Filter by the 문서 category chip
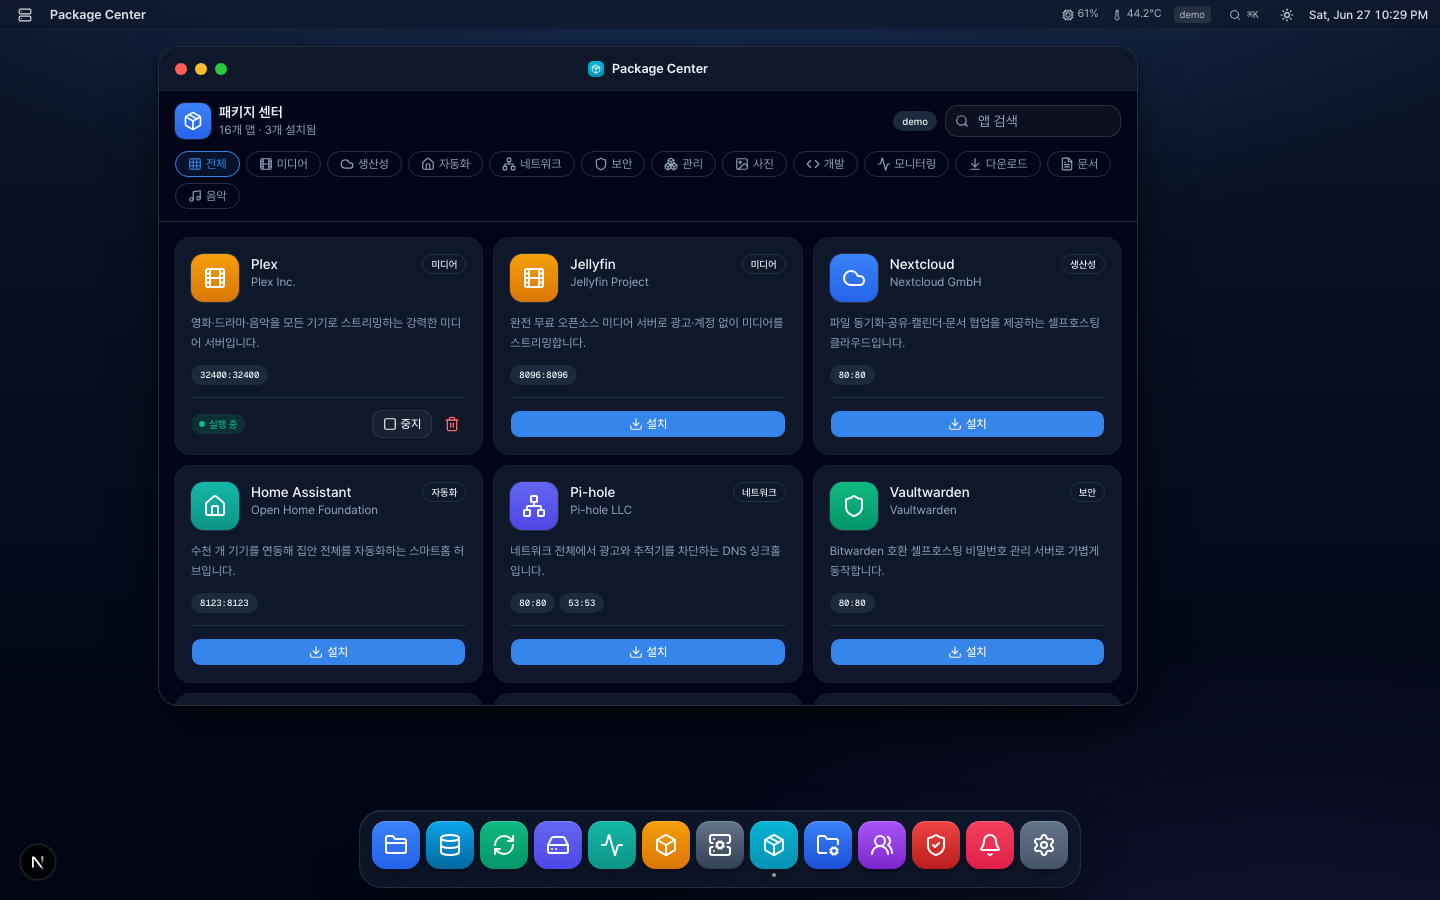The height and width of the screenshot is (900, 1440). (x=1079, y=164)
